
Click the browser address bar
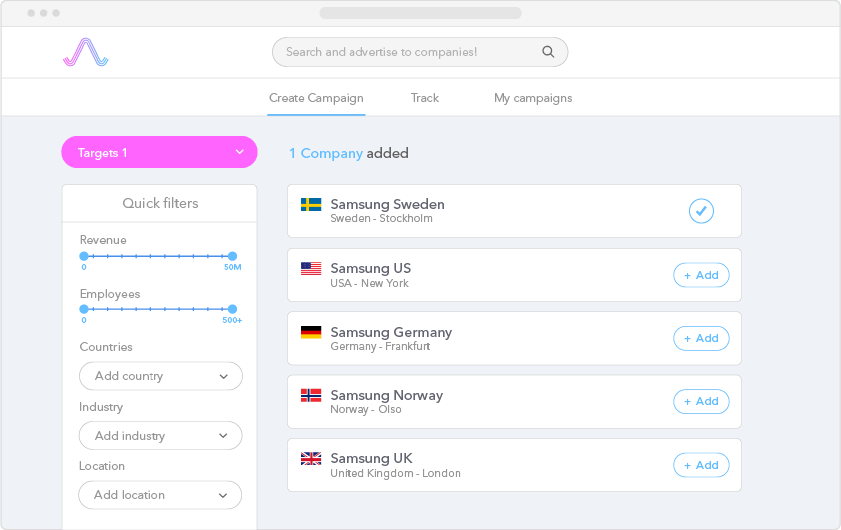(x=420, y=13)
